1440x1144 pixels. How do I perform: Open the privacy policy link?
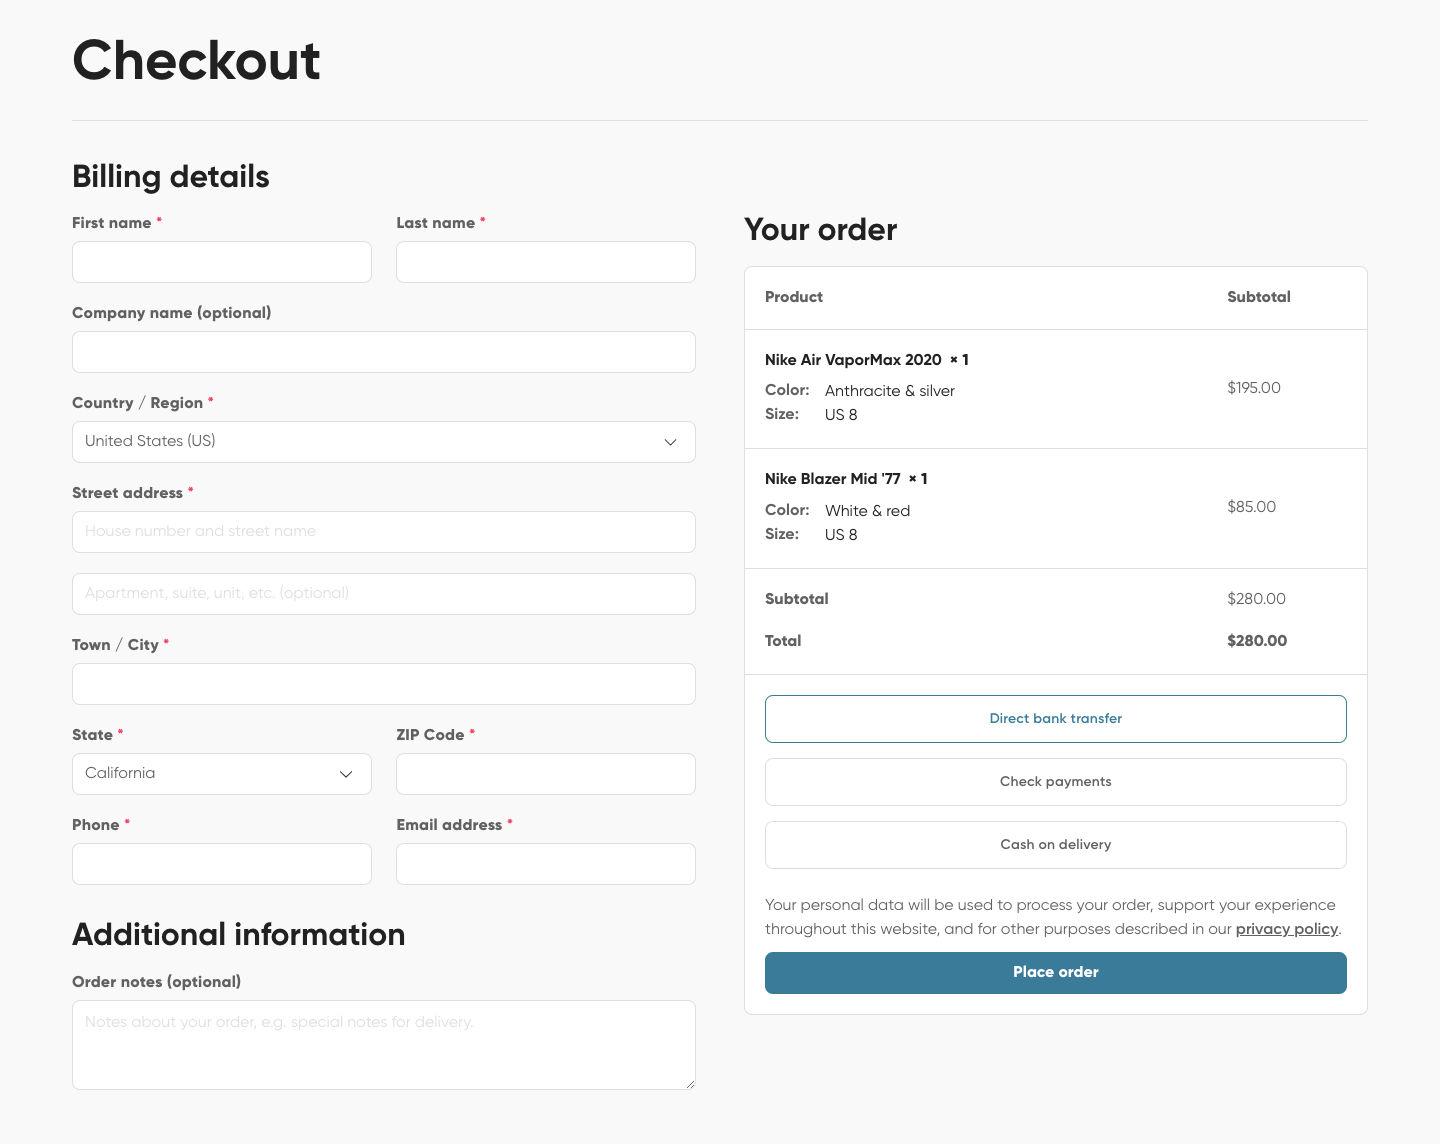point(1286,929)
